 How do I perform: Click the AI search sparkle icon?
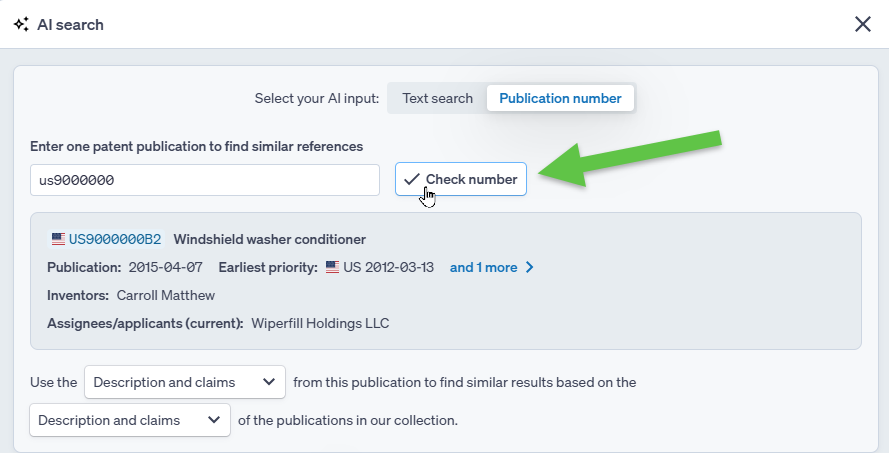click(x=21, y=24)
